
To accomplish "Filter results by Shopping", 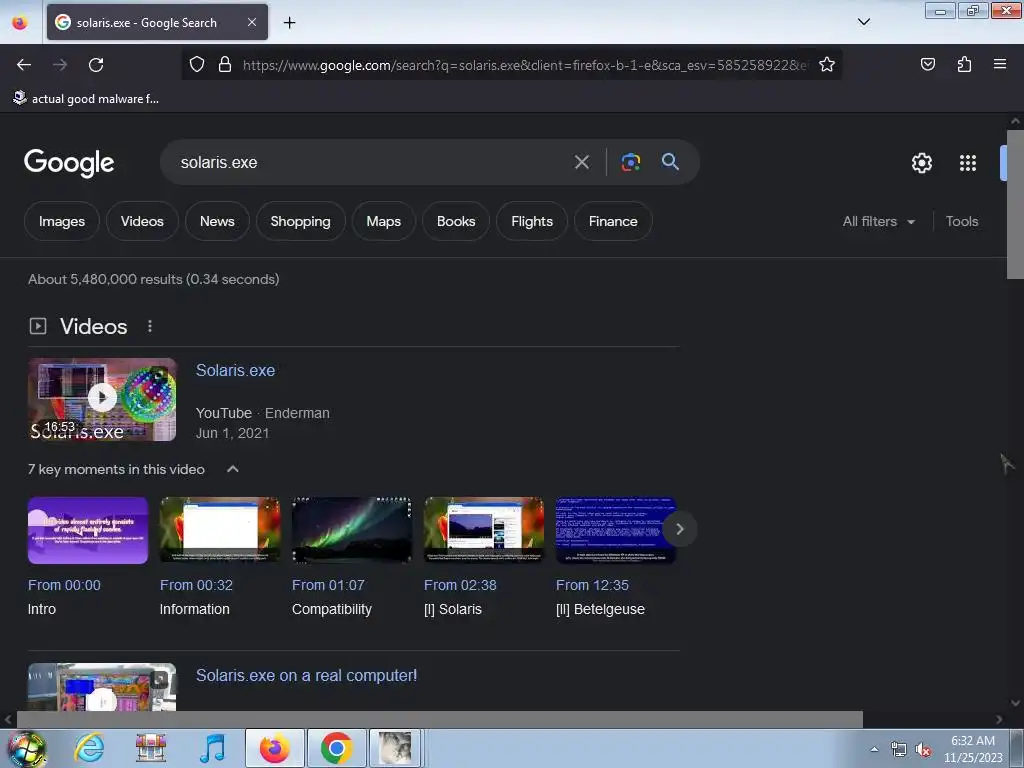I will tap(300, 221).
